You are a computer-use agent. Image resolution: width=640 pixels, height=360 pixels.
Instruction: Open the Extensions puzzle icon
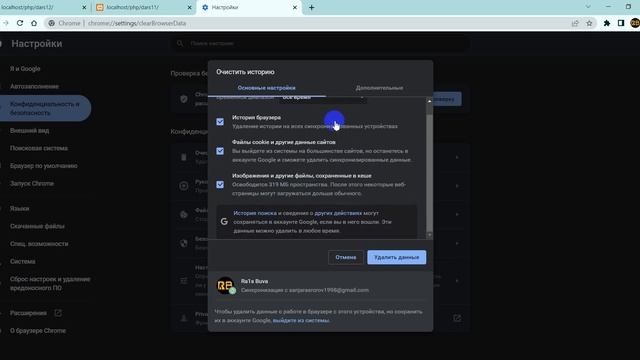point(607,23)
